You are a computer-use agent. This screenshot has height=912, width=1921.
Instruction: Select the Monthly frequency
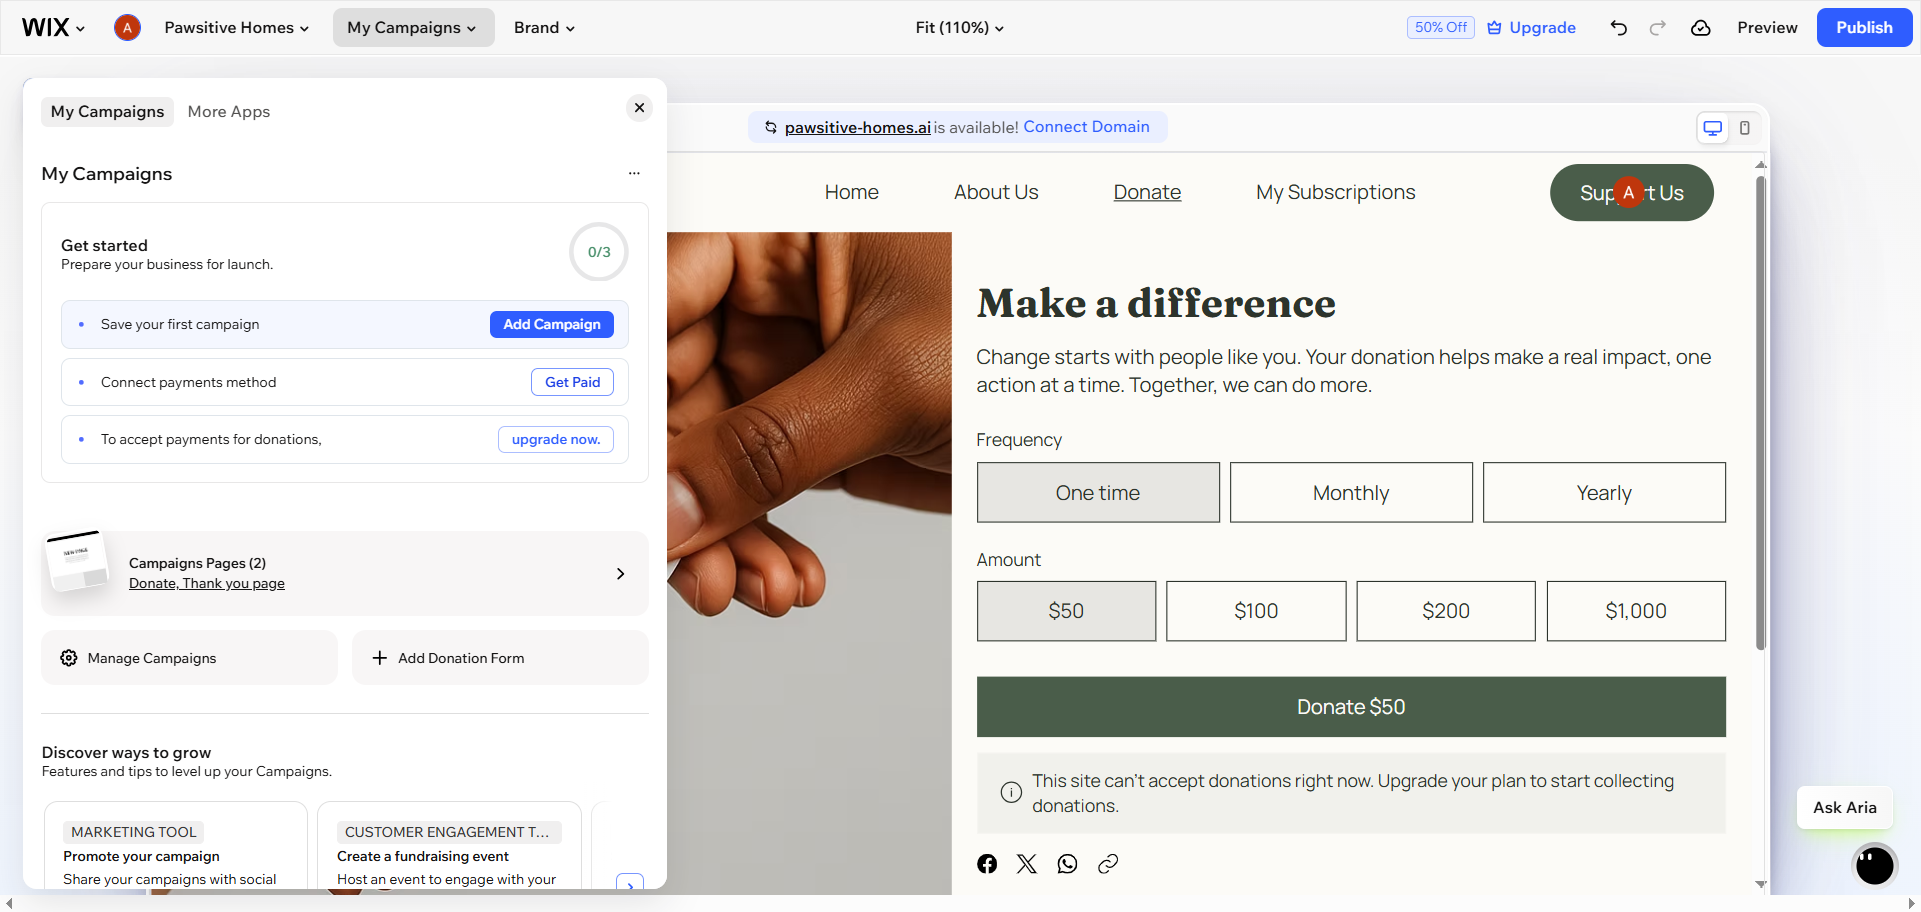tap(1351, 492)
